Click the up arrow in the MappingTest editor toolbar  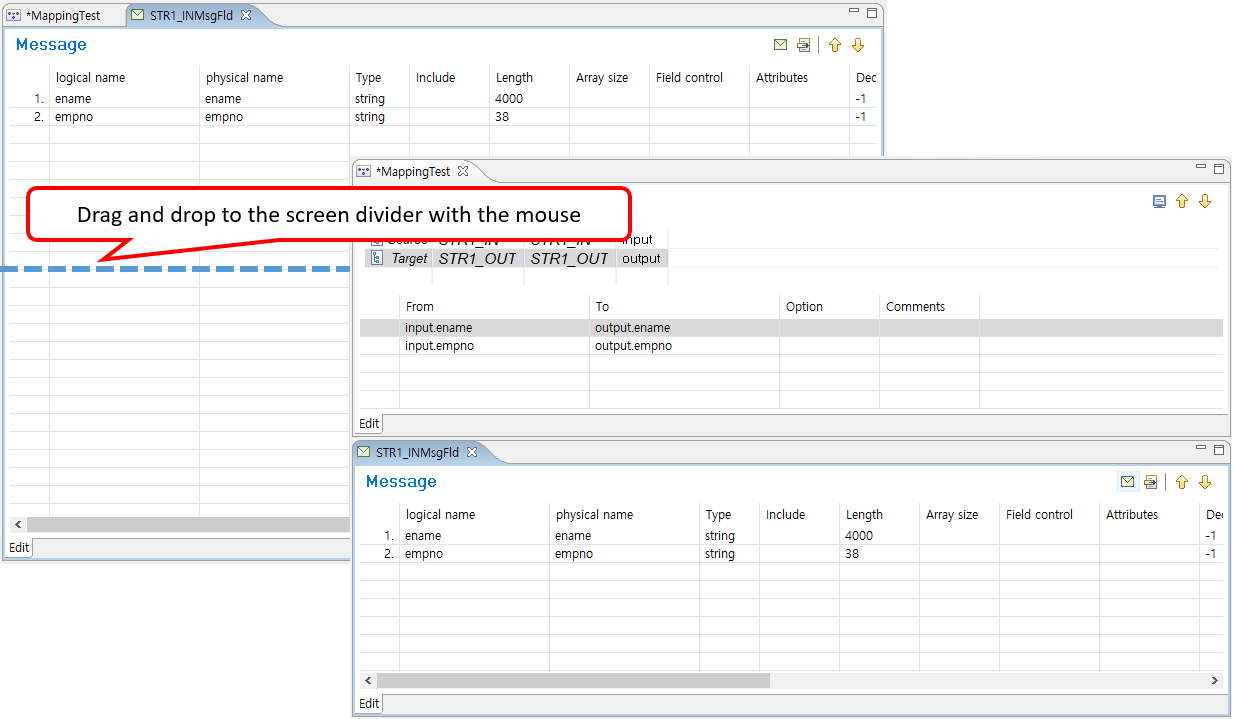click(x=1182, y=201)
